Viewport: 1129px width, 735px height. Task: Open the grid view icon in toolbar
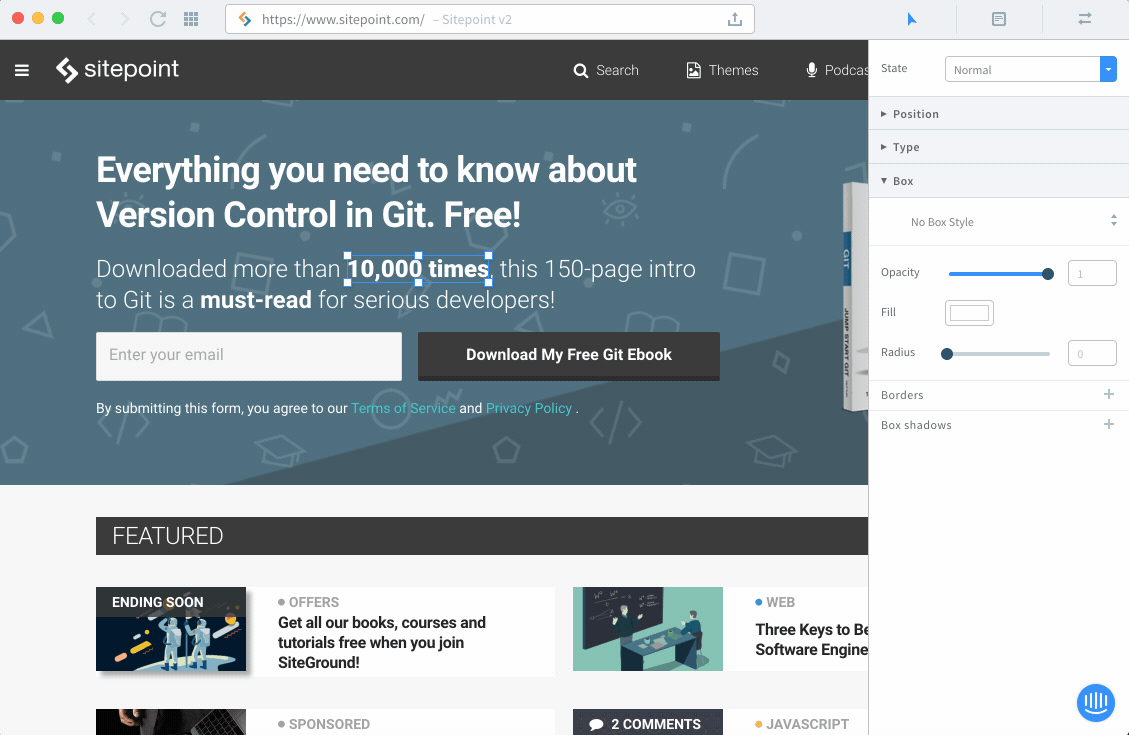point(191,19)
